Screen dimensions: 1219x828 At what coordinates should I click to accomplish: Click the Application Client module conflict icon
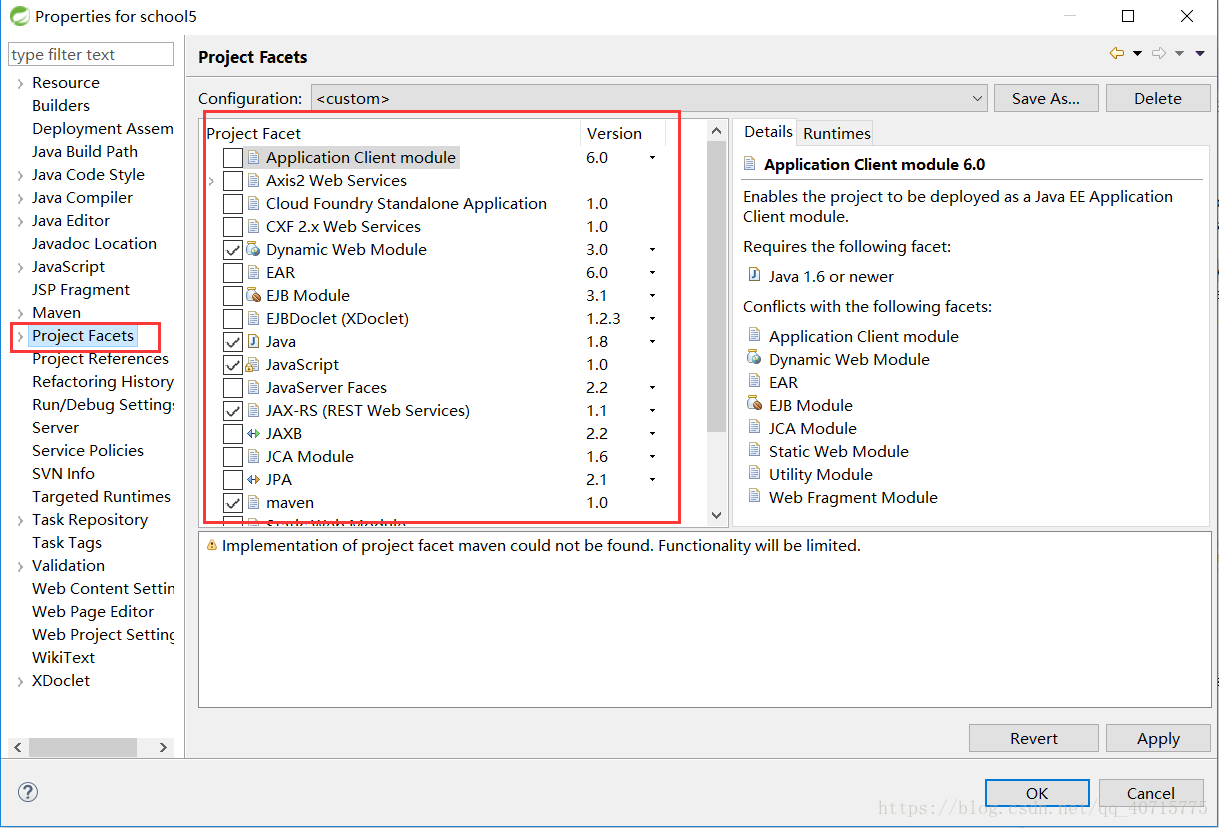754,336
